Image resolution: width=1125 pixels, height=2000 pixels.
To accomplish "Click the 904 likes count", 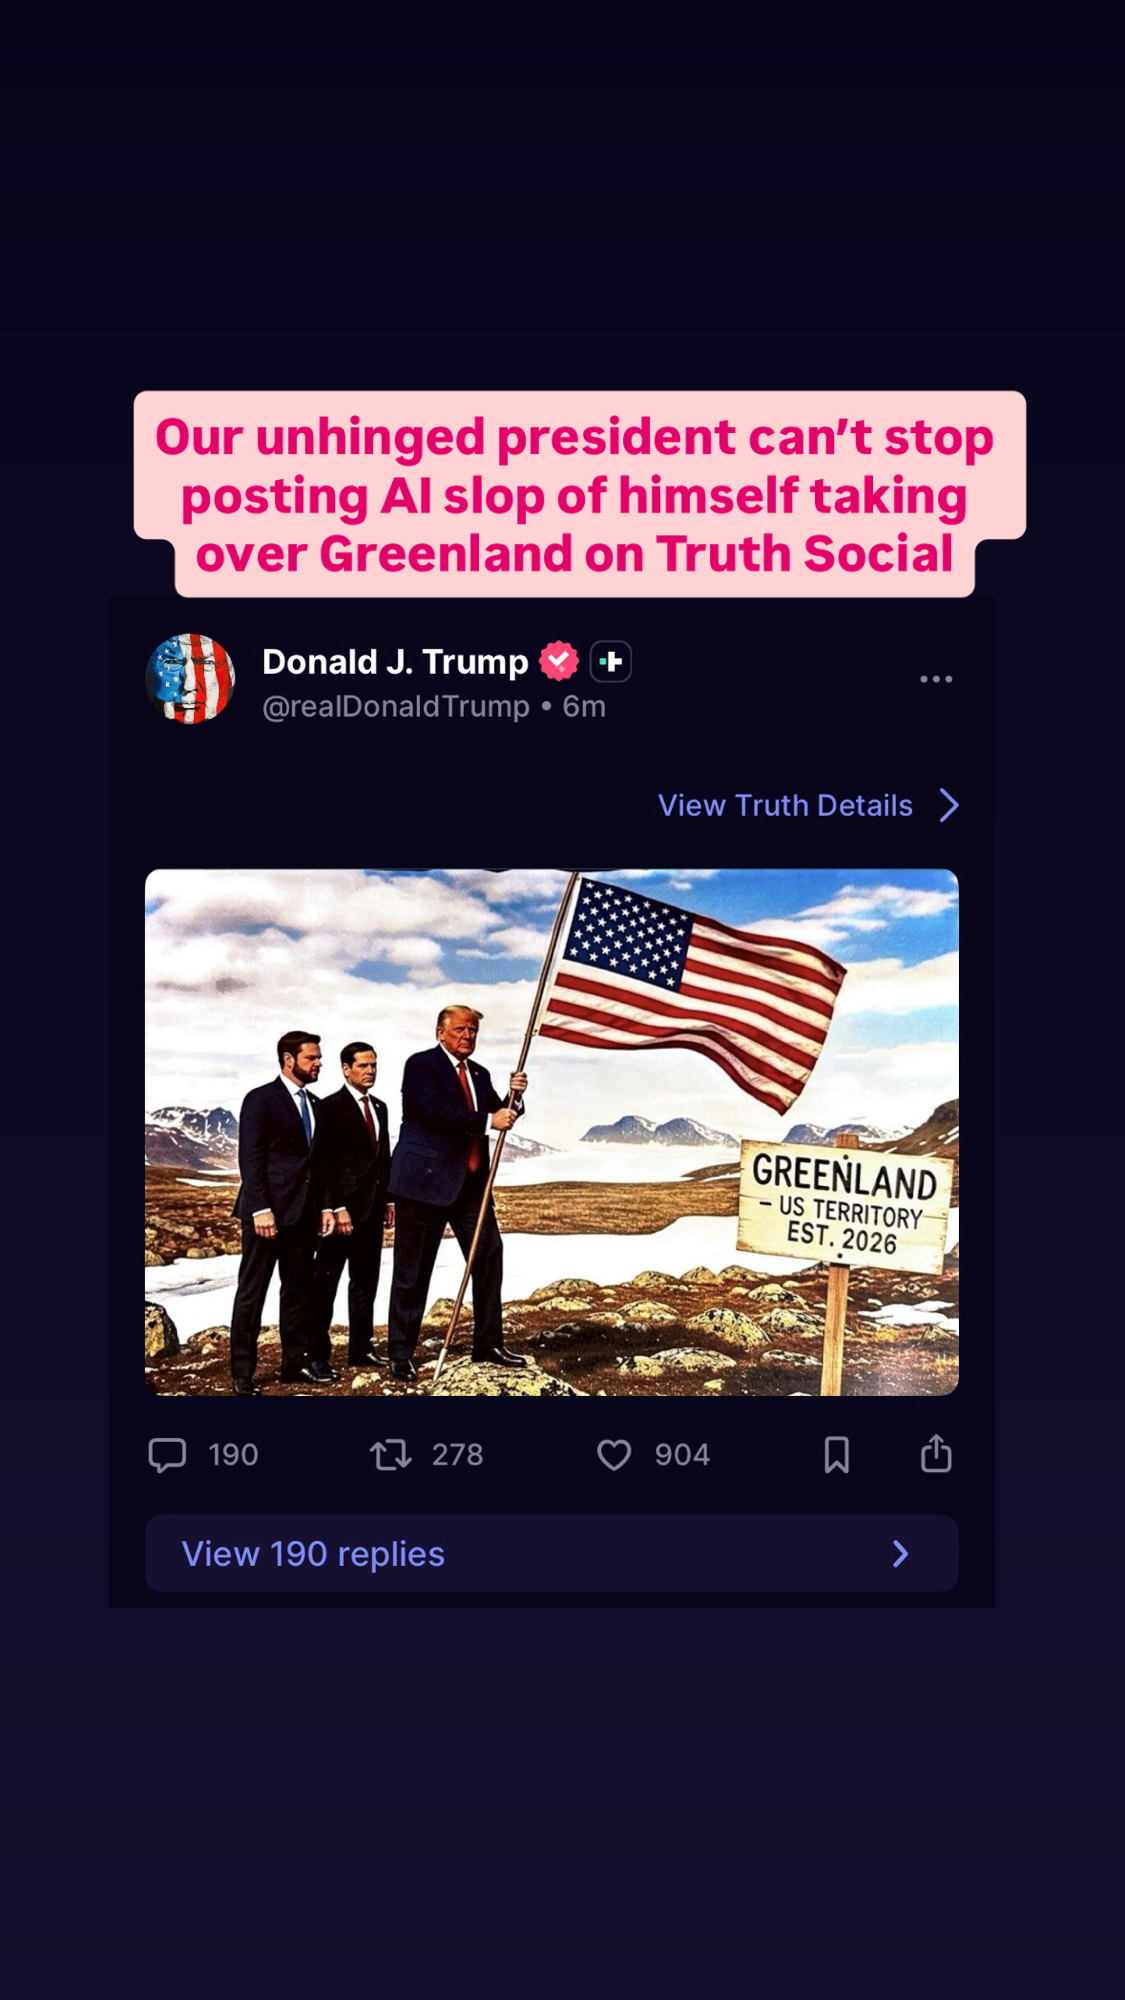I will (x=682, y=1455).
